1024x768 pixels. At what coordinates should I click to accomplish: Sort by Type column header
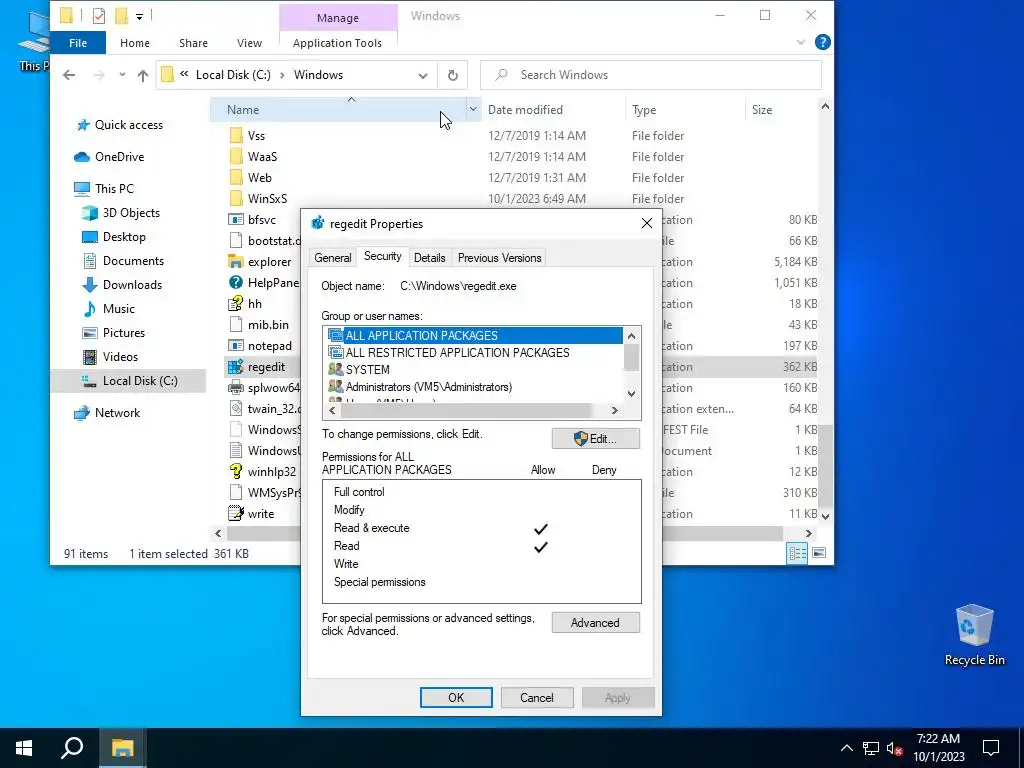point(685,110)
